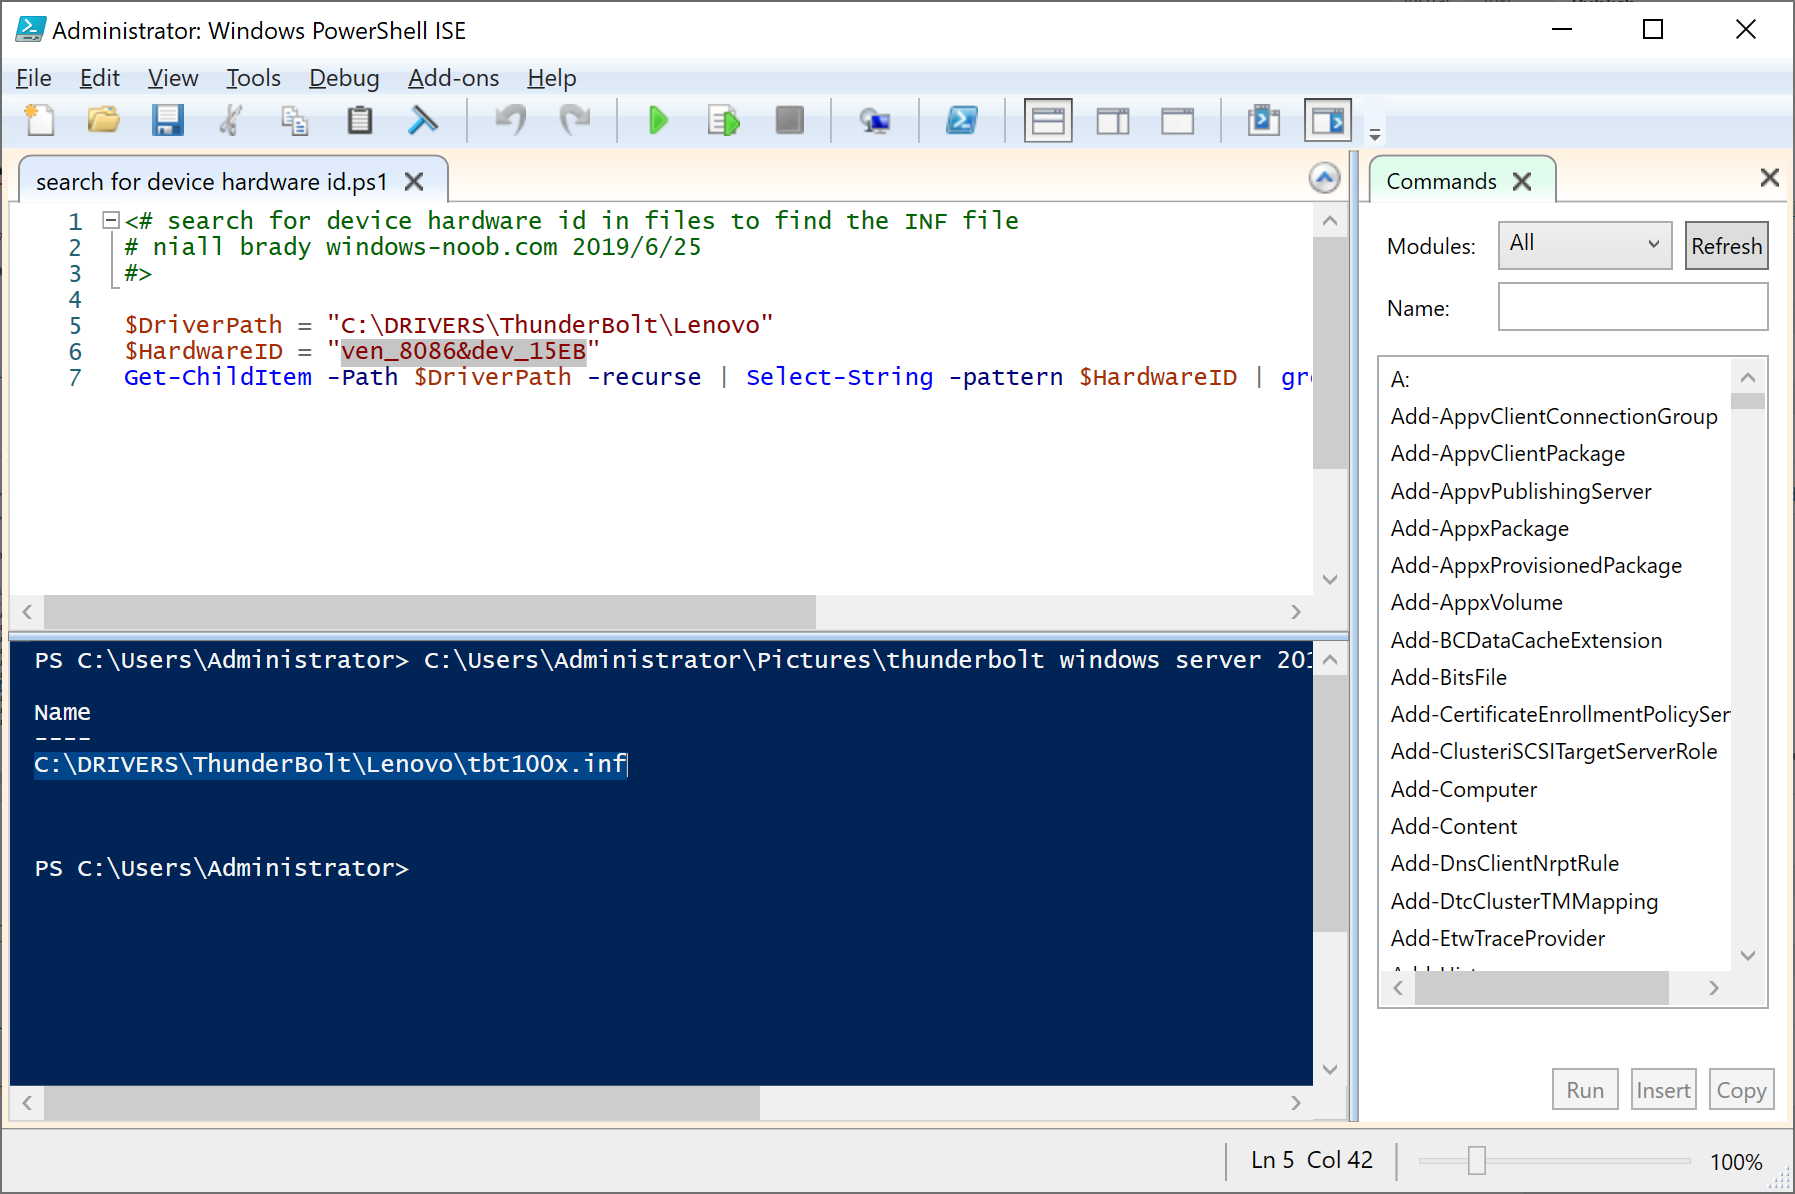
Task: Click script pane horizontal scrollbar right arrow
Action: [x=1296, y=612]
